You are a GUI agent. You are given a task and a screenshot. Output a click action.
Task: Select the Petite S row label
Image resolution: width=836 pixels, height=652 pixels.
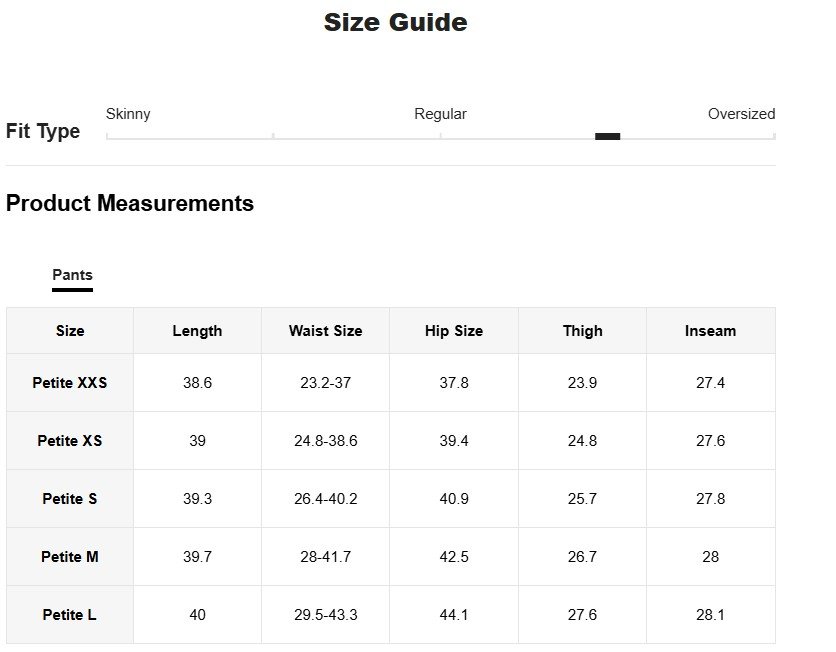(70, 499)
